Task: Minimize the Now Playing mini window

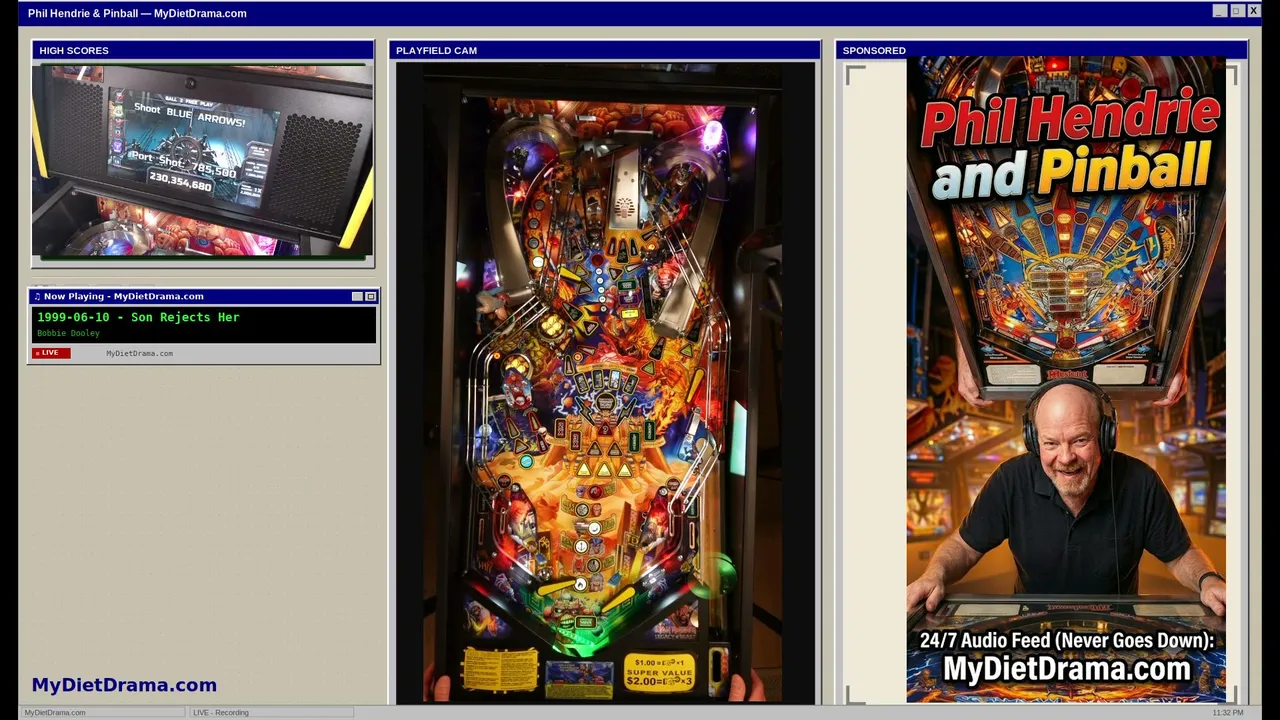Action: (x=357, y=297)
